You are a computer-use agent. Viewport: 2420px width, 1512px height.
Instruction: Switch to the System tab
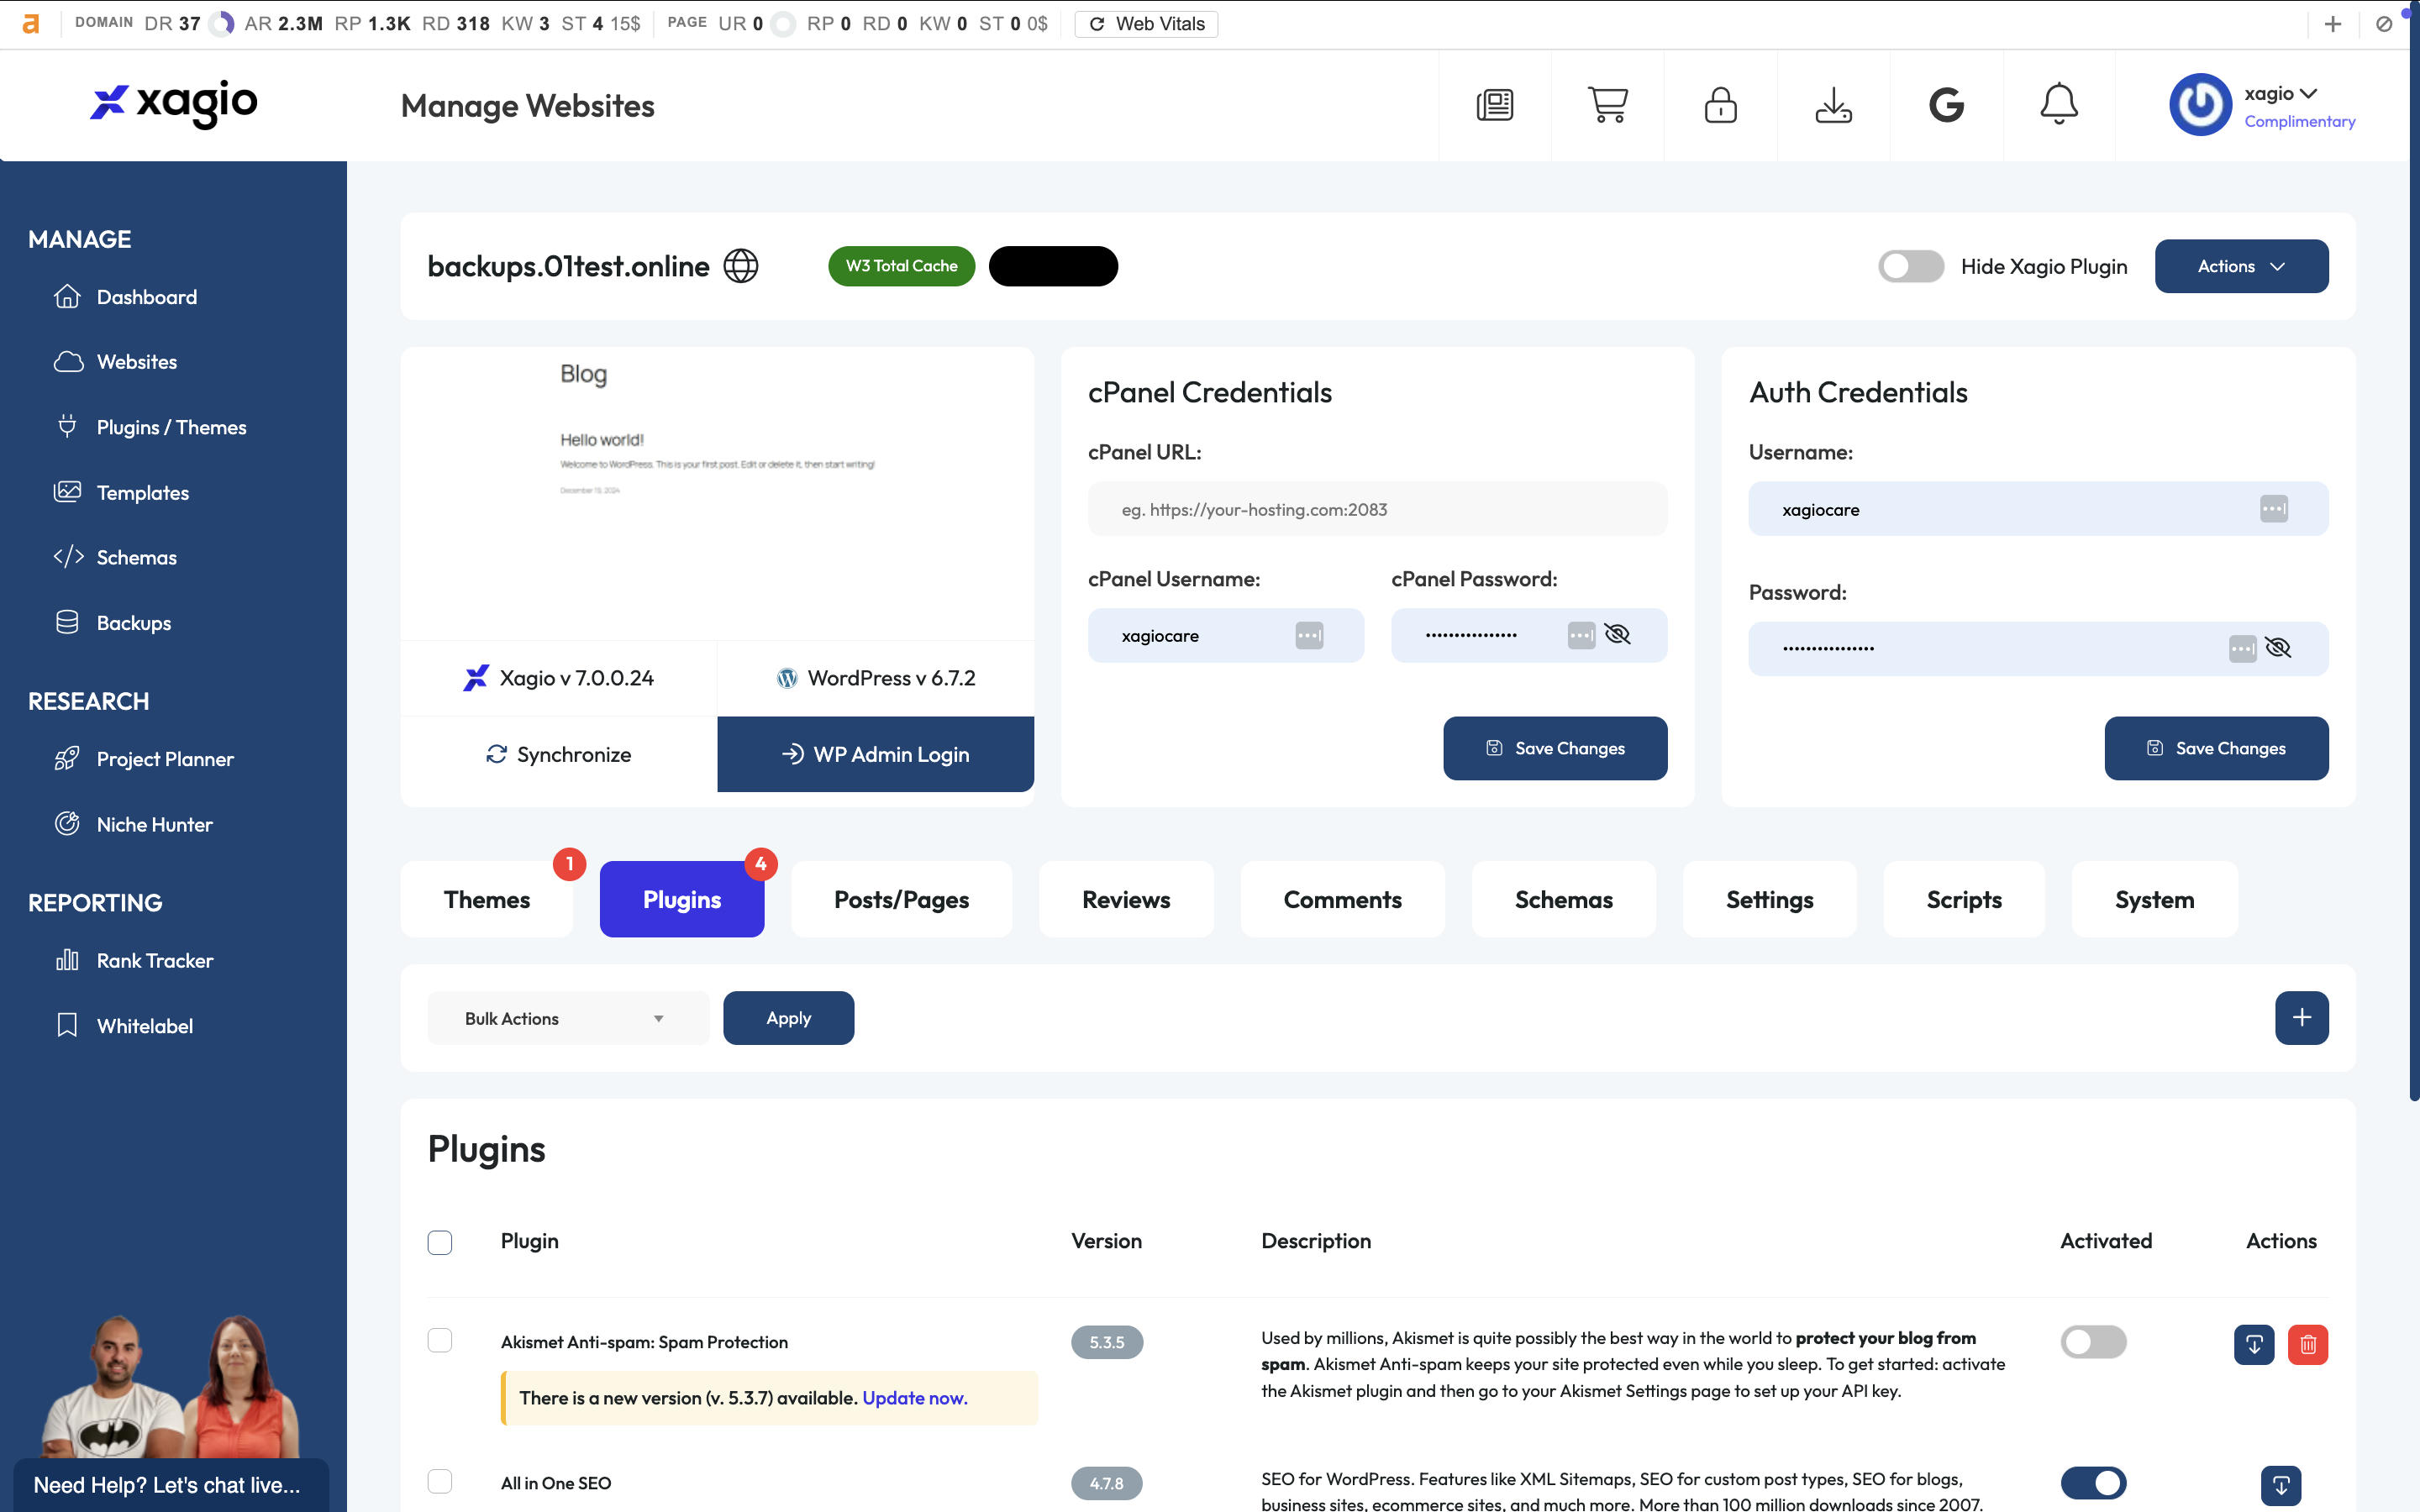pyautogui.click(x=2154, y=899)
